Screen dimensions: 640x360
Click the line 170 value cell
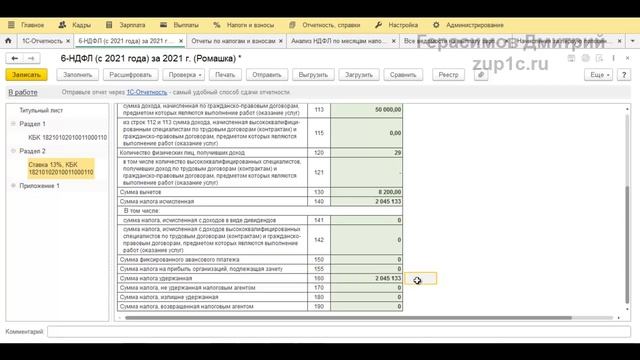click(366, 287)
